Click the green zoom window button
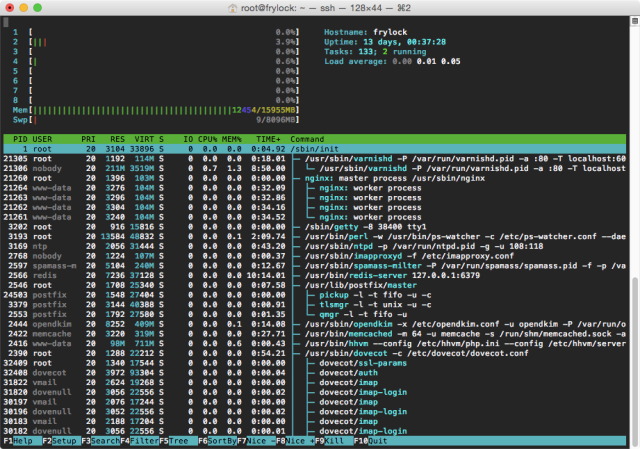This screenshot has width=640, height=449. pyautogui.click(x=38, y=8)
